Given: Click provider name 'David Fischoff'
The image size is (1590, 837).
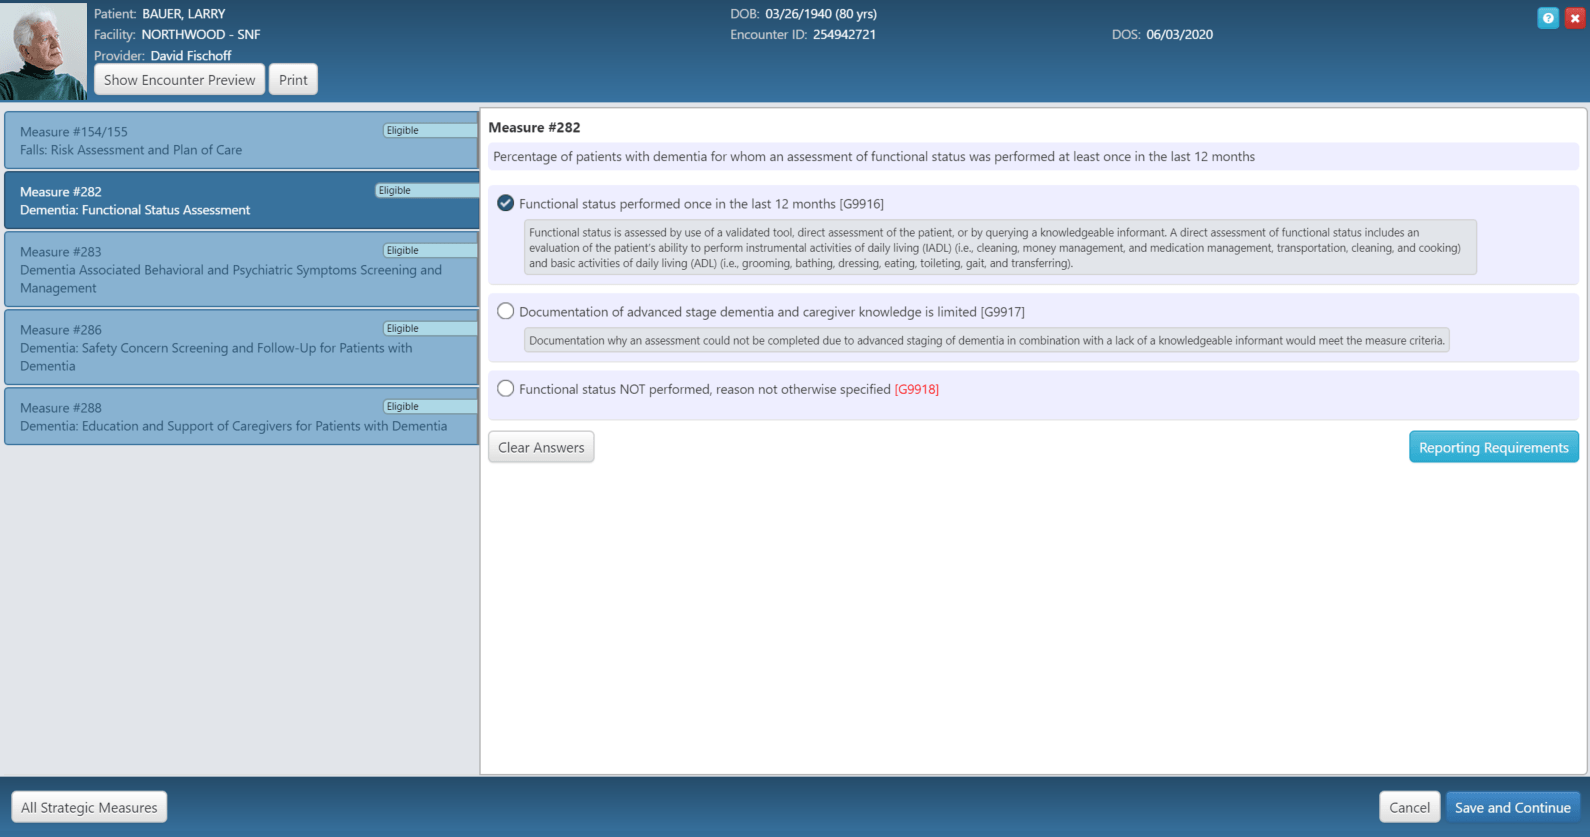Looking at the screenshot, I should [x=191, y=56].
